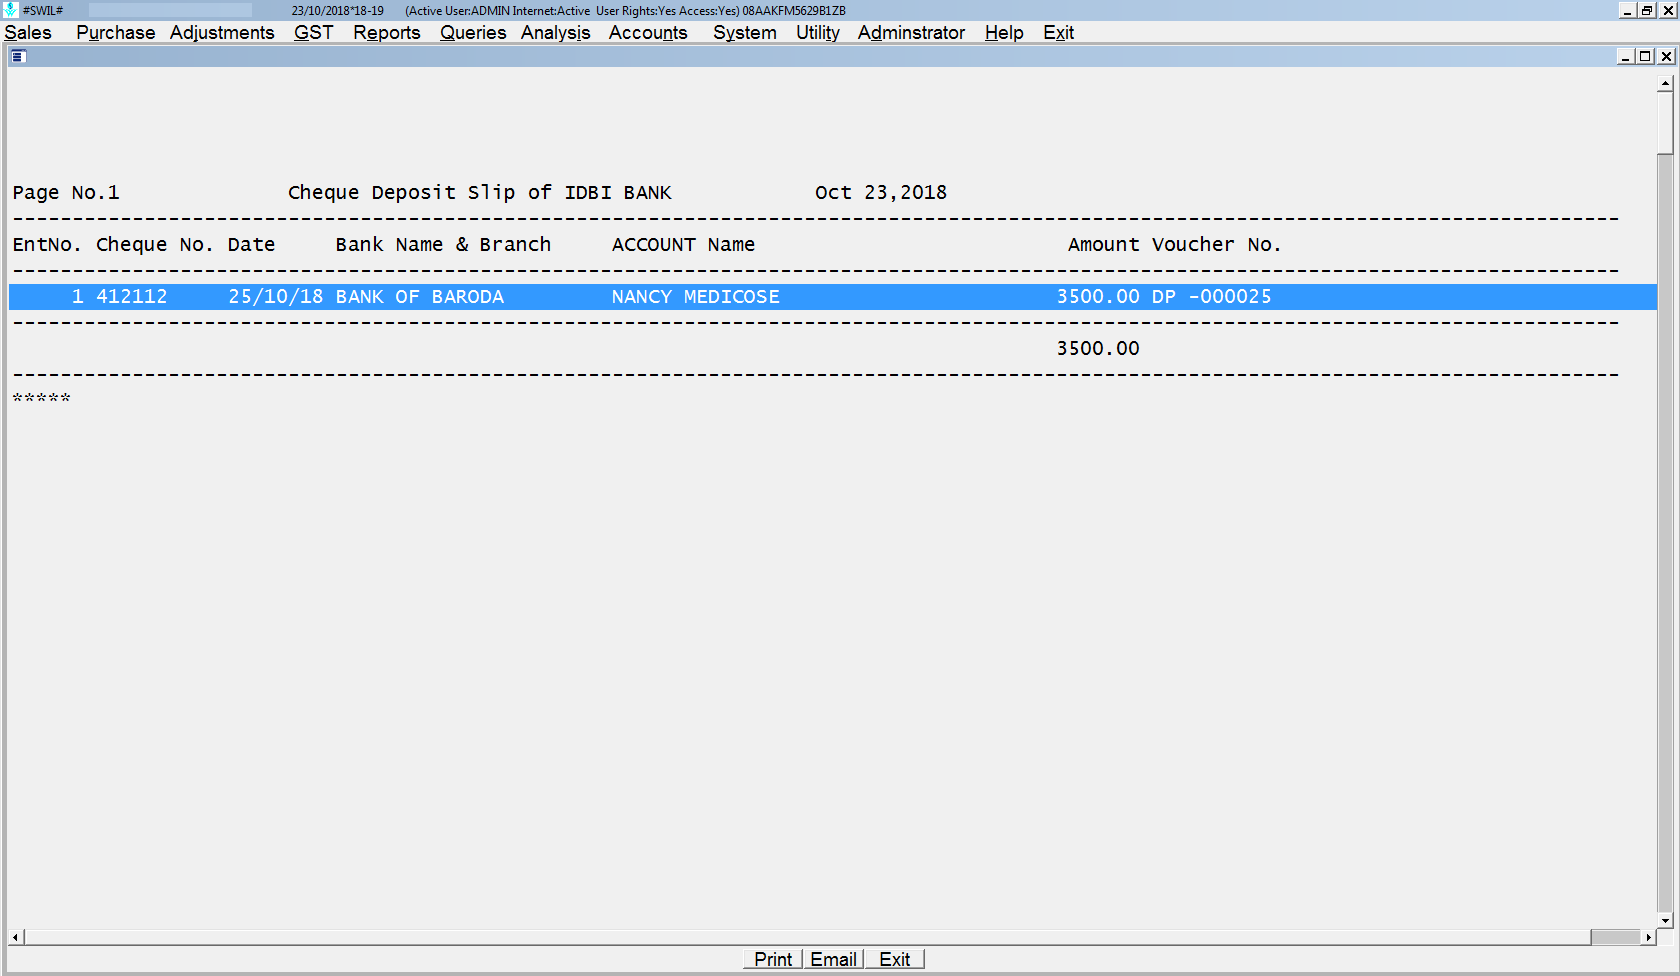1680x976 pixels.
Task: Click the date 25/10/18 in the row
Action: click(x=276, y=297)
